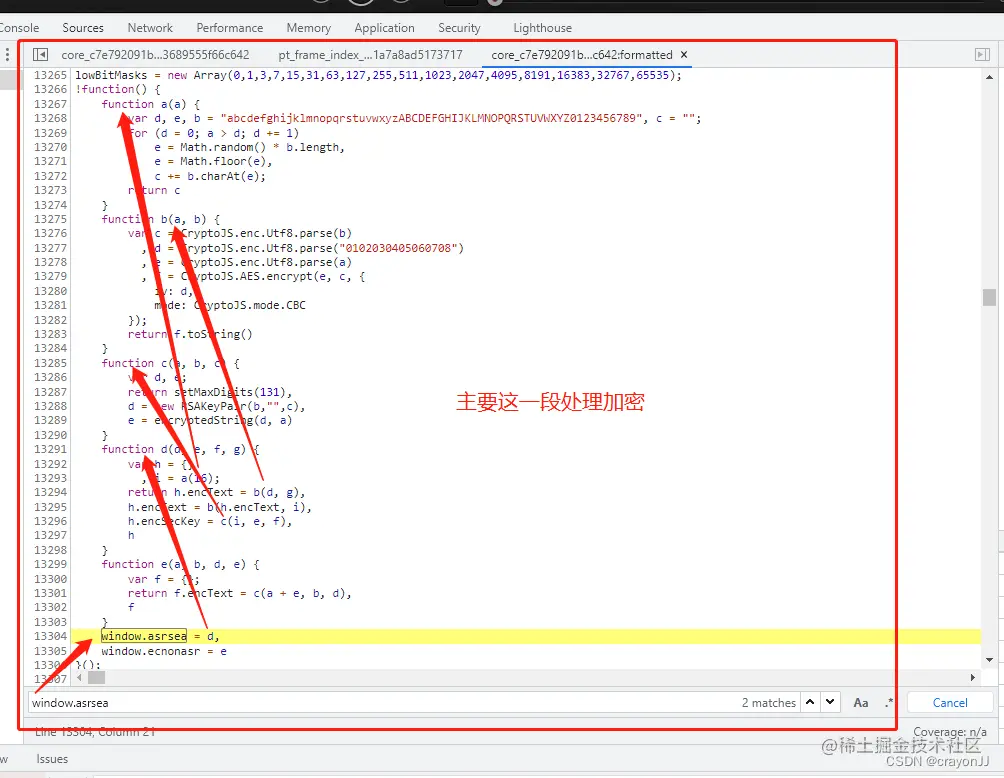Click the vertical scrollbar up arrow

pos(989,77)
